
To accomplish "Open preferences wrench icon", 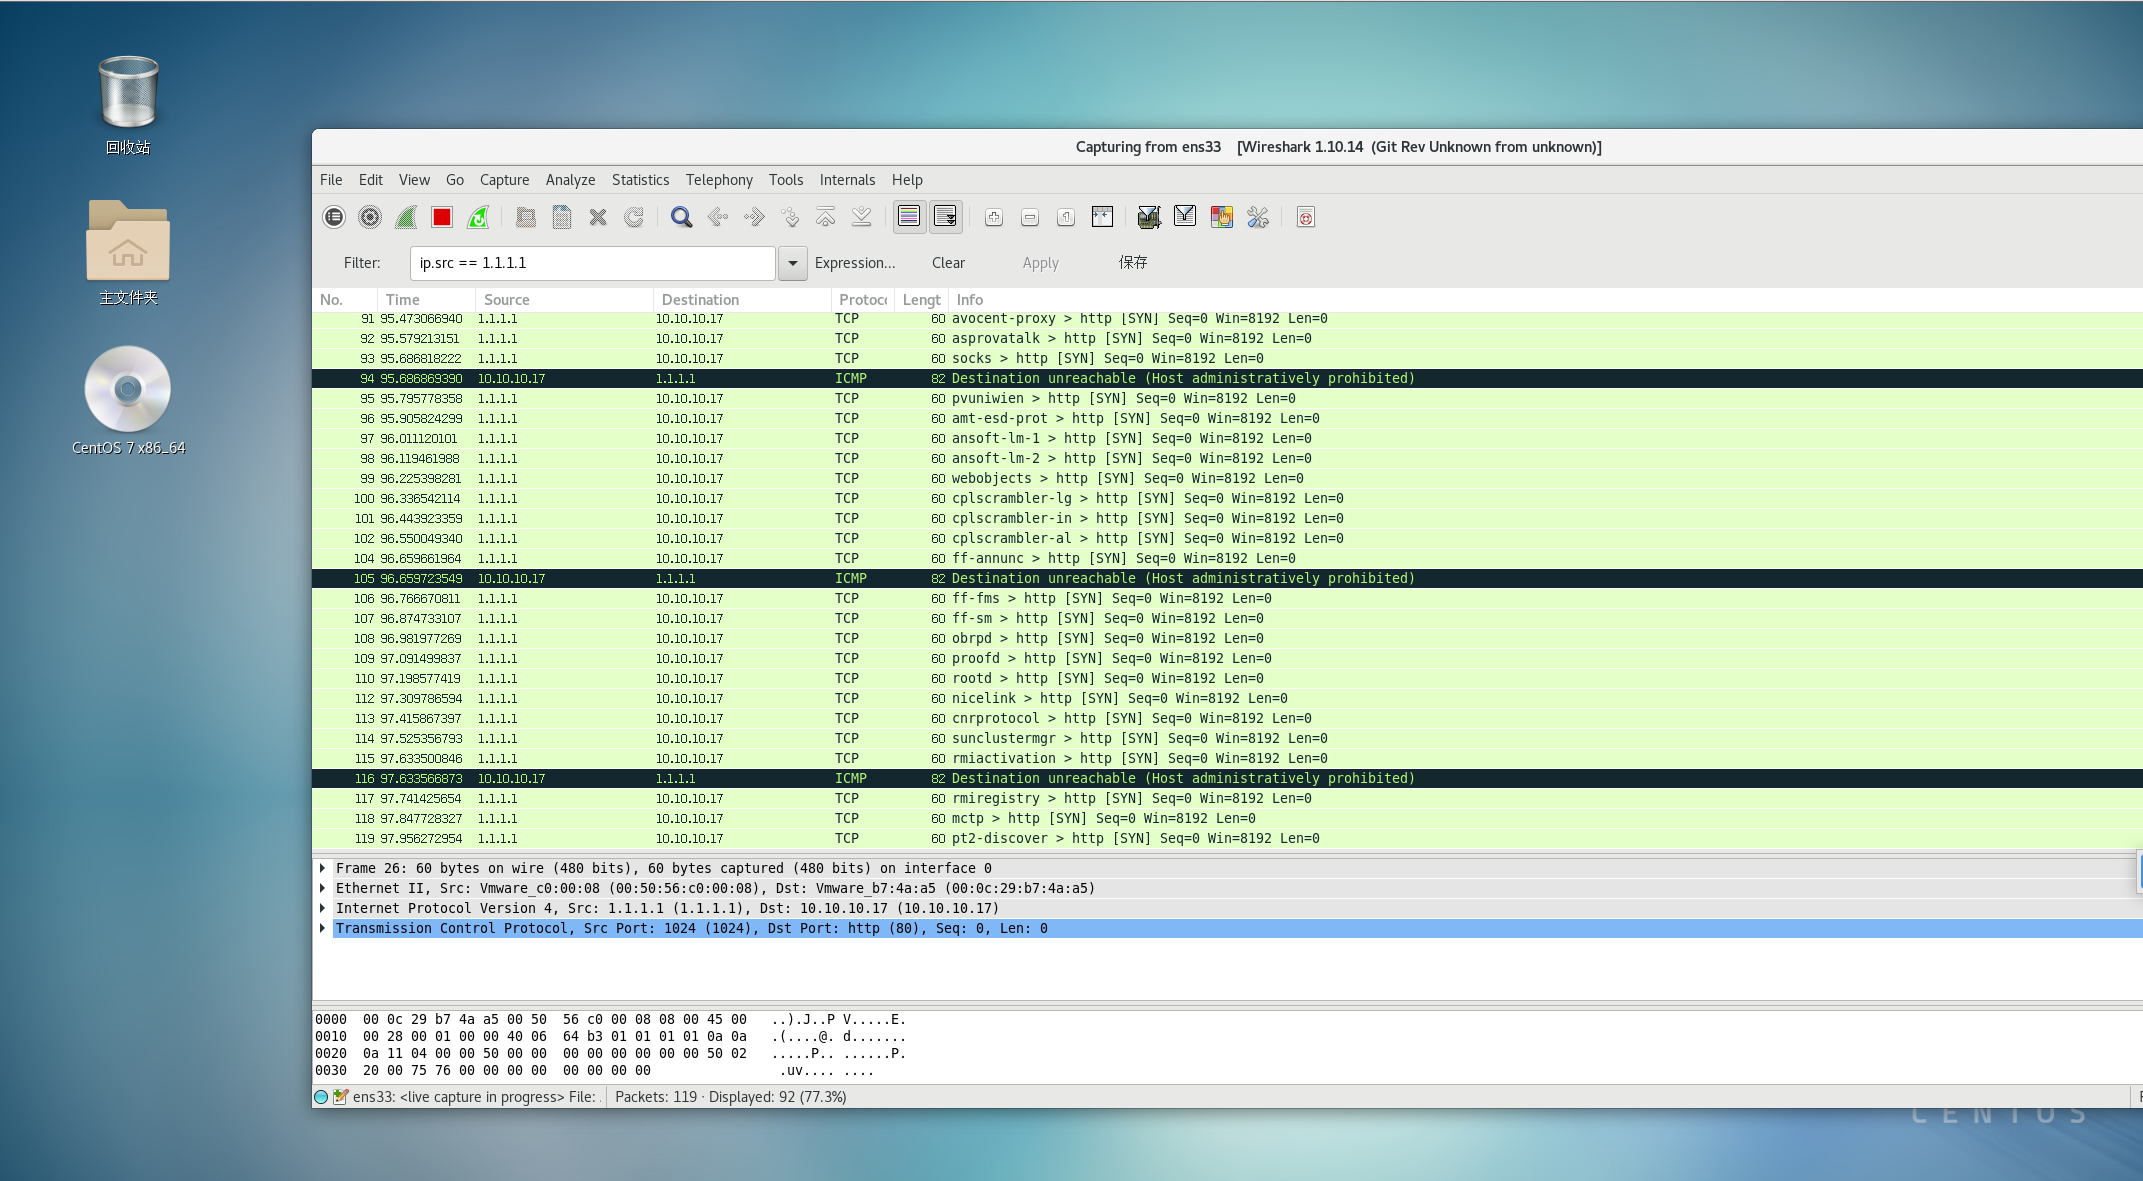I will point(1257,217).
